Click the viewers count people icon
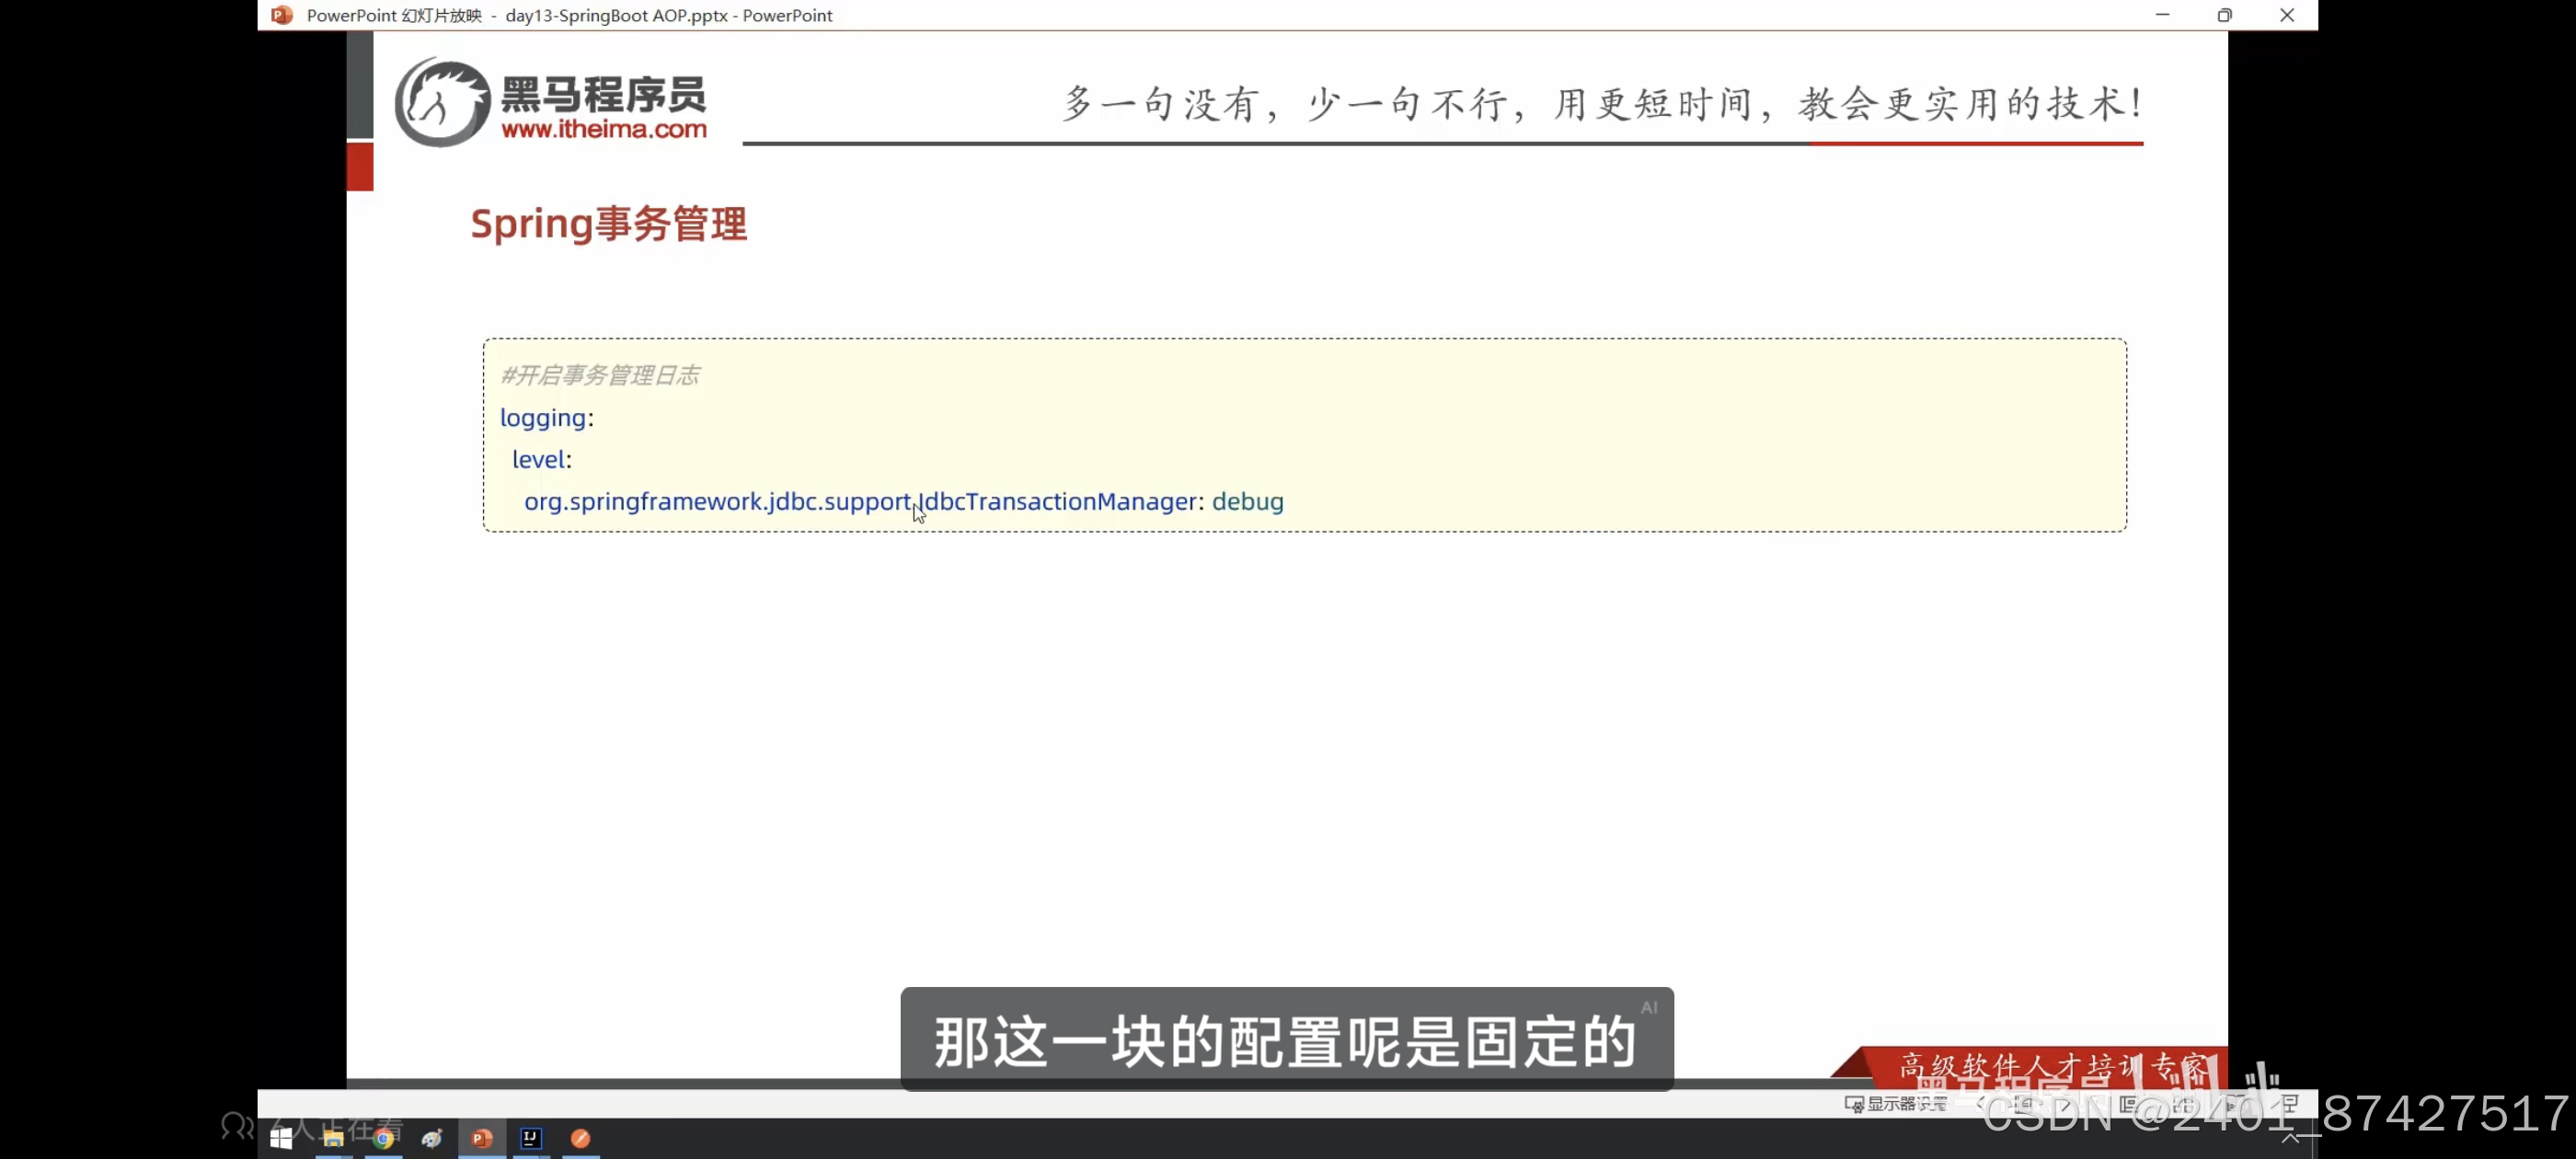 (x=236, y=1126)
